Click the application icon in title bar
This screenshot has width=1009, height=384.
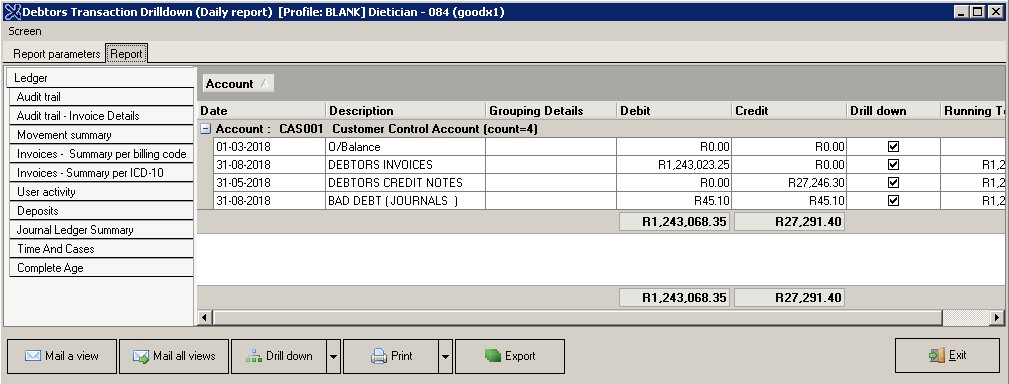(x=12, y=12)
